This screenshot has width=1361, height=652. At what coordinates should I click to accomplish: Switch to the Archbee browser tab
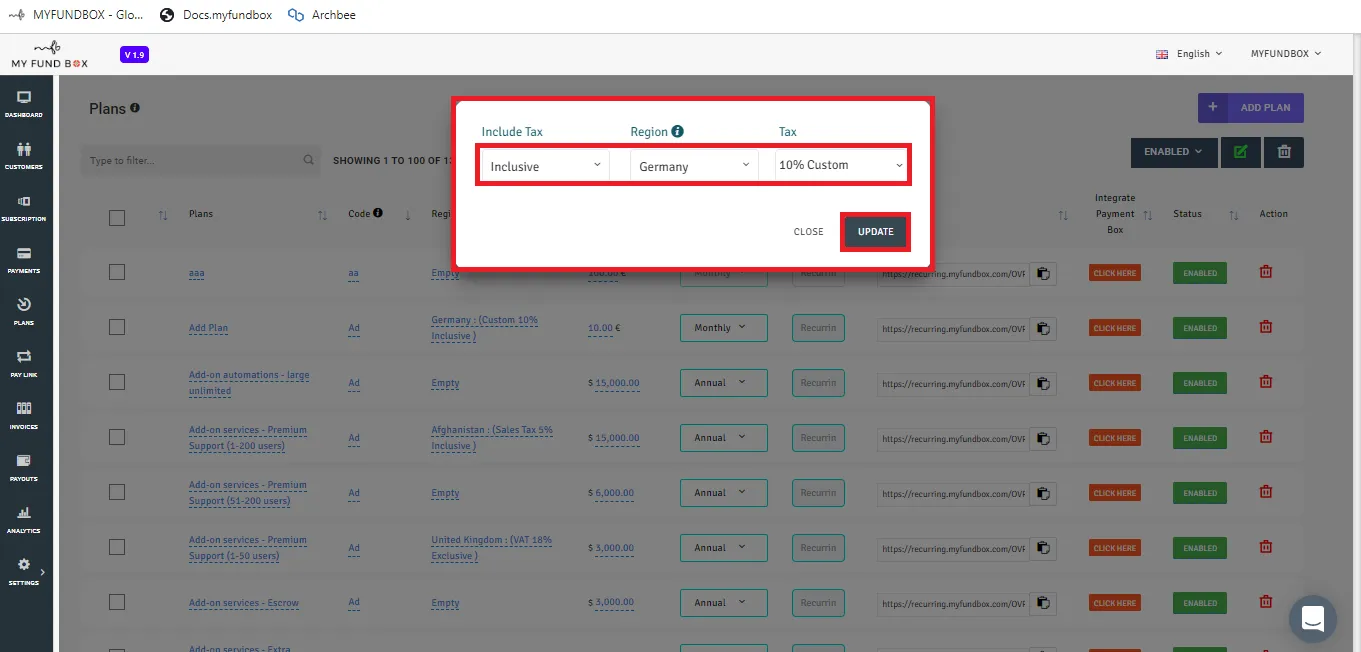(322, 15)
